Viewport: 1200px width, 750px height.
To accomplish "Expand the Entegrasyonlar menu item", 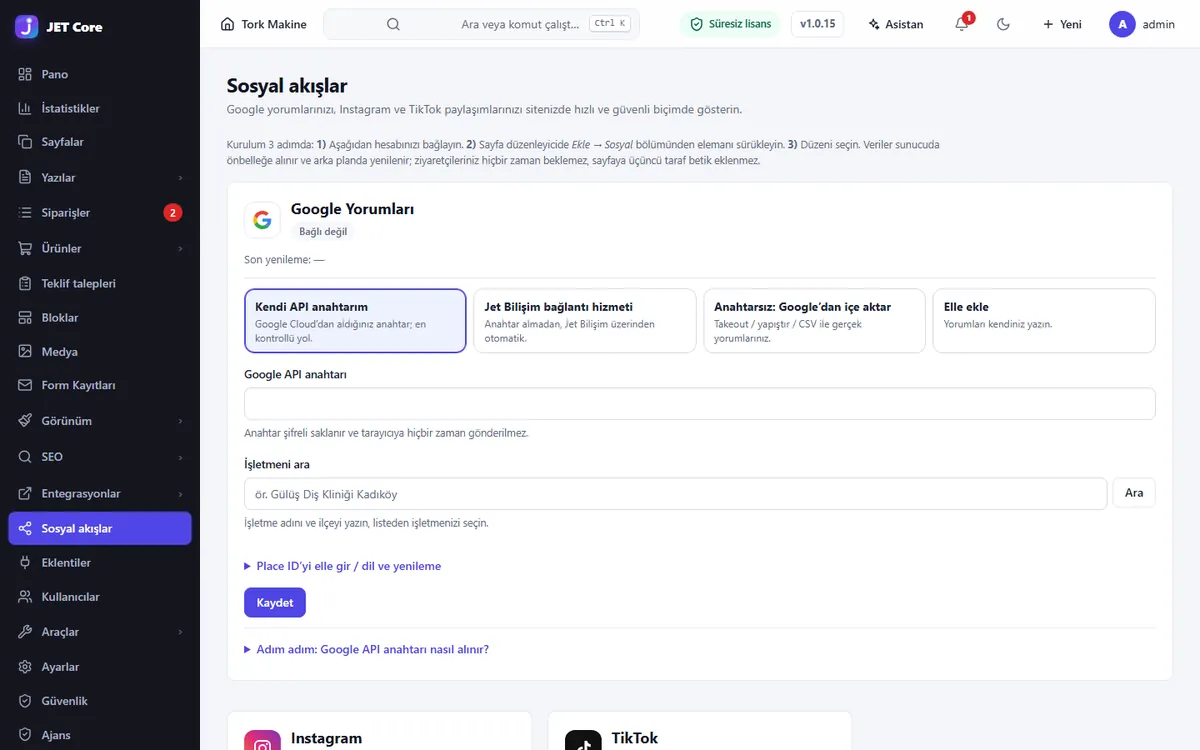I will pyautogui.click(x=100, y=493).
